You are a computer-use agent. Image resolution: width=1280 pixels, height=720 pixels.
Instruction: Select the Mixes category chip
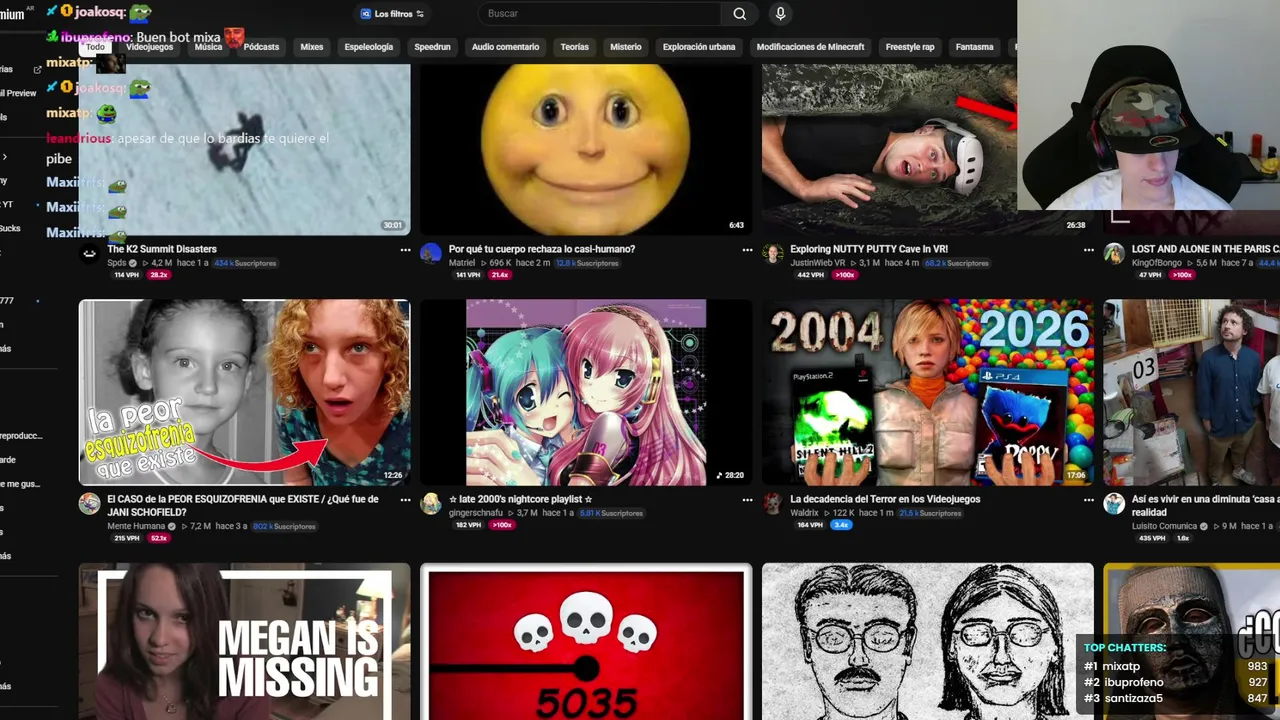pyautogui.click(x=312, y=47)
